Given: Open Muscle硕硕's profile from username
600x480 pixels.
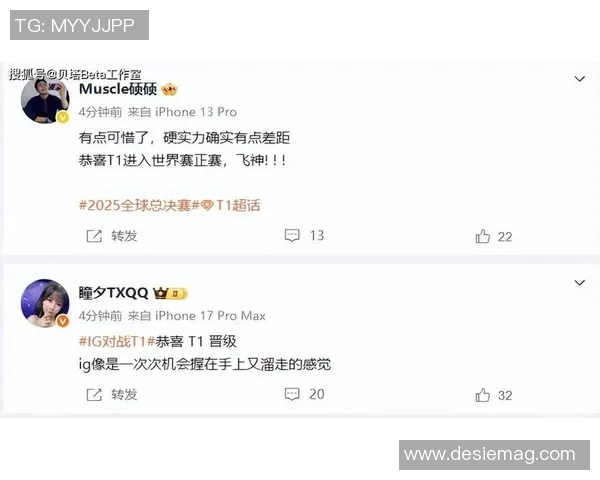Looking at the screenshot, I should [118, 89].
